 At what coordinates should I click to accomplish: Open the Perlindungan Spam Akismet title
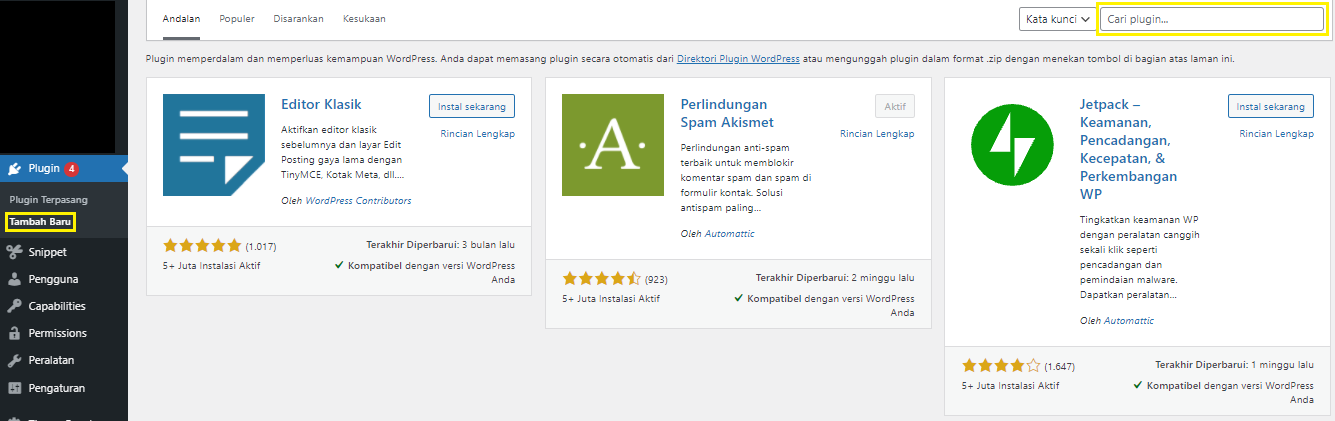[727, 113]
